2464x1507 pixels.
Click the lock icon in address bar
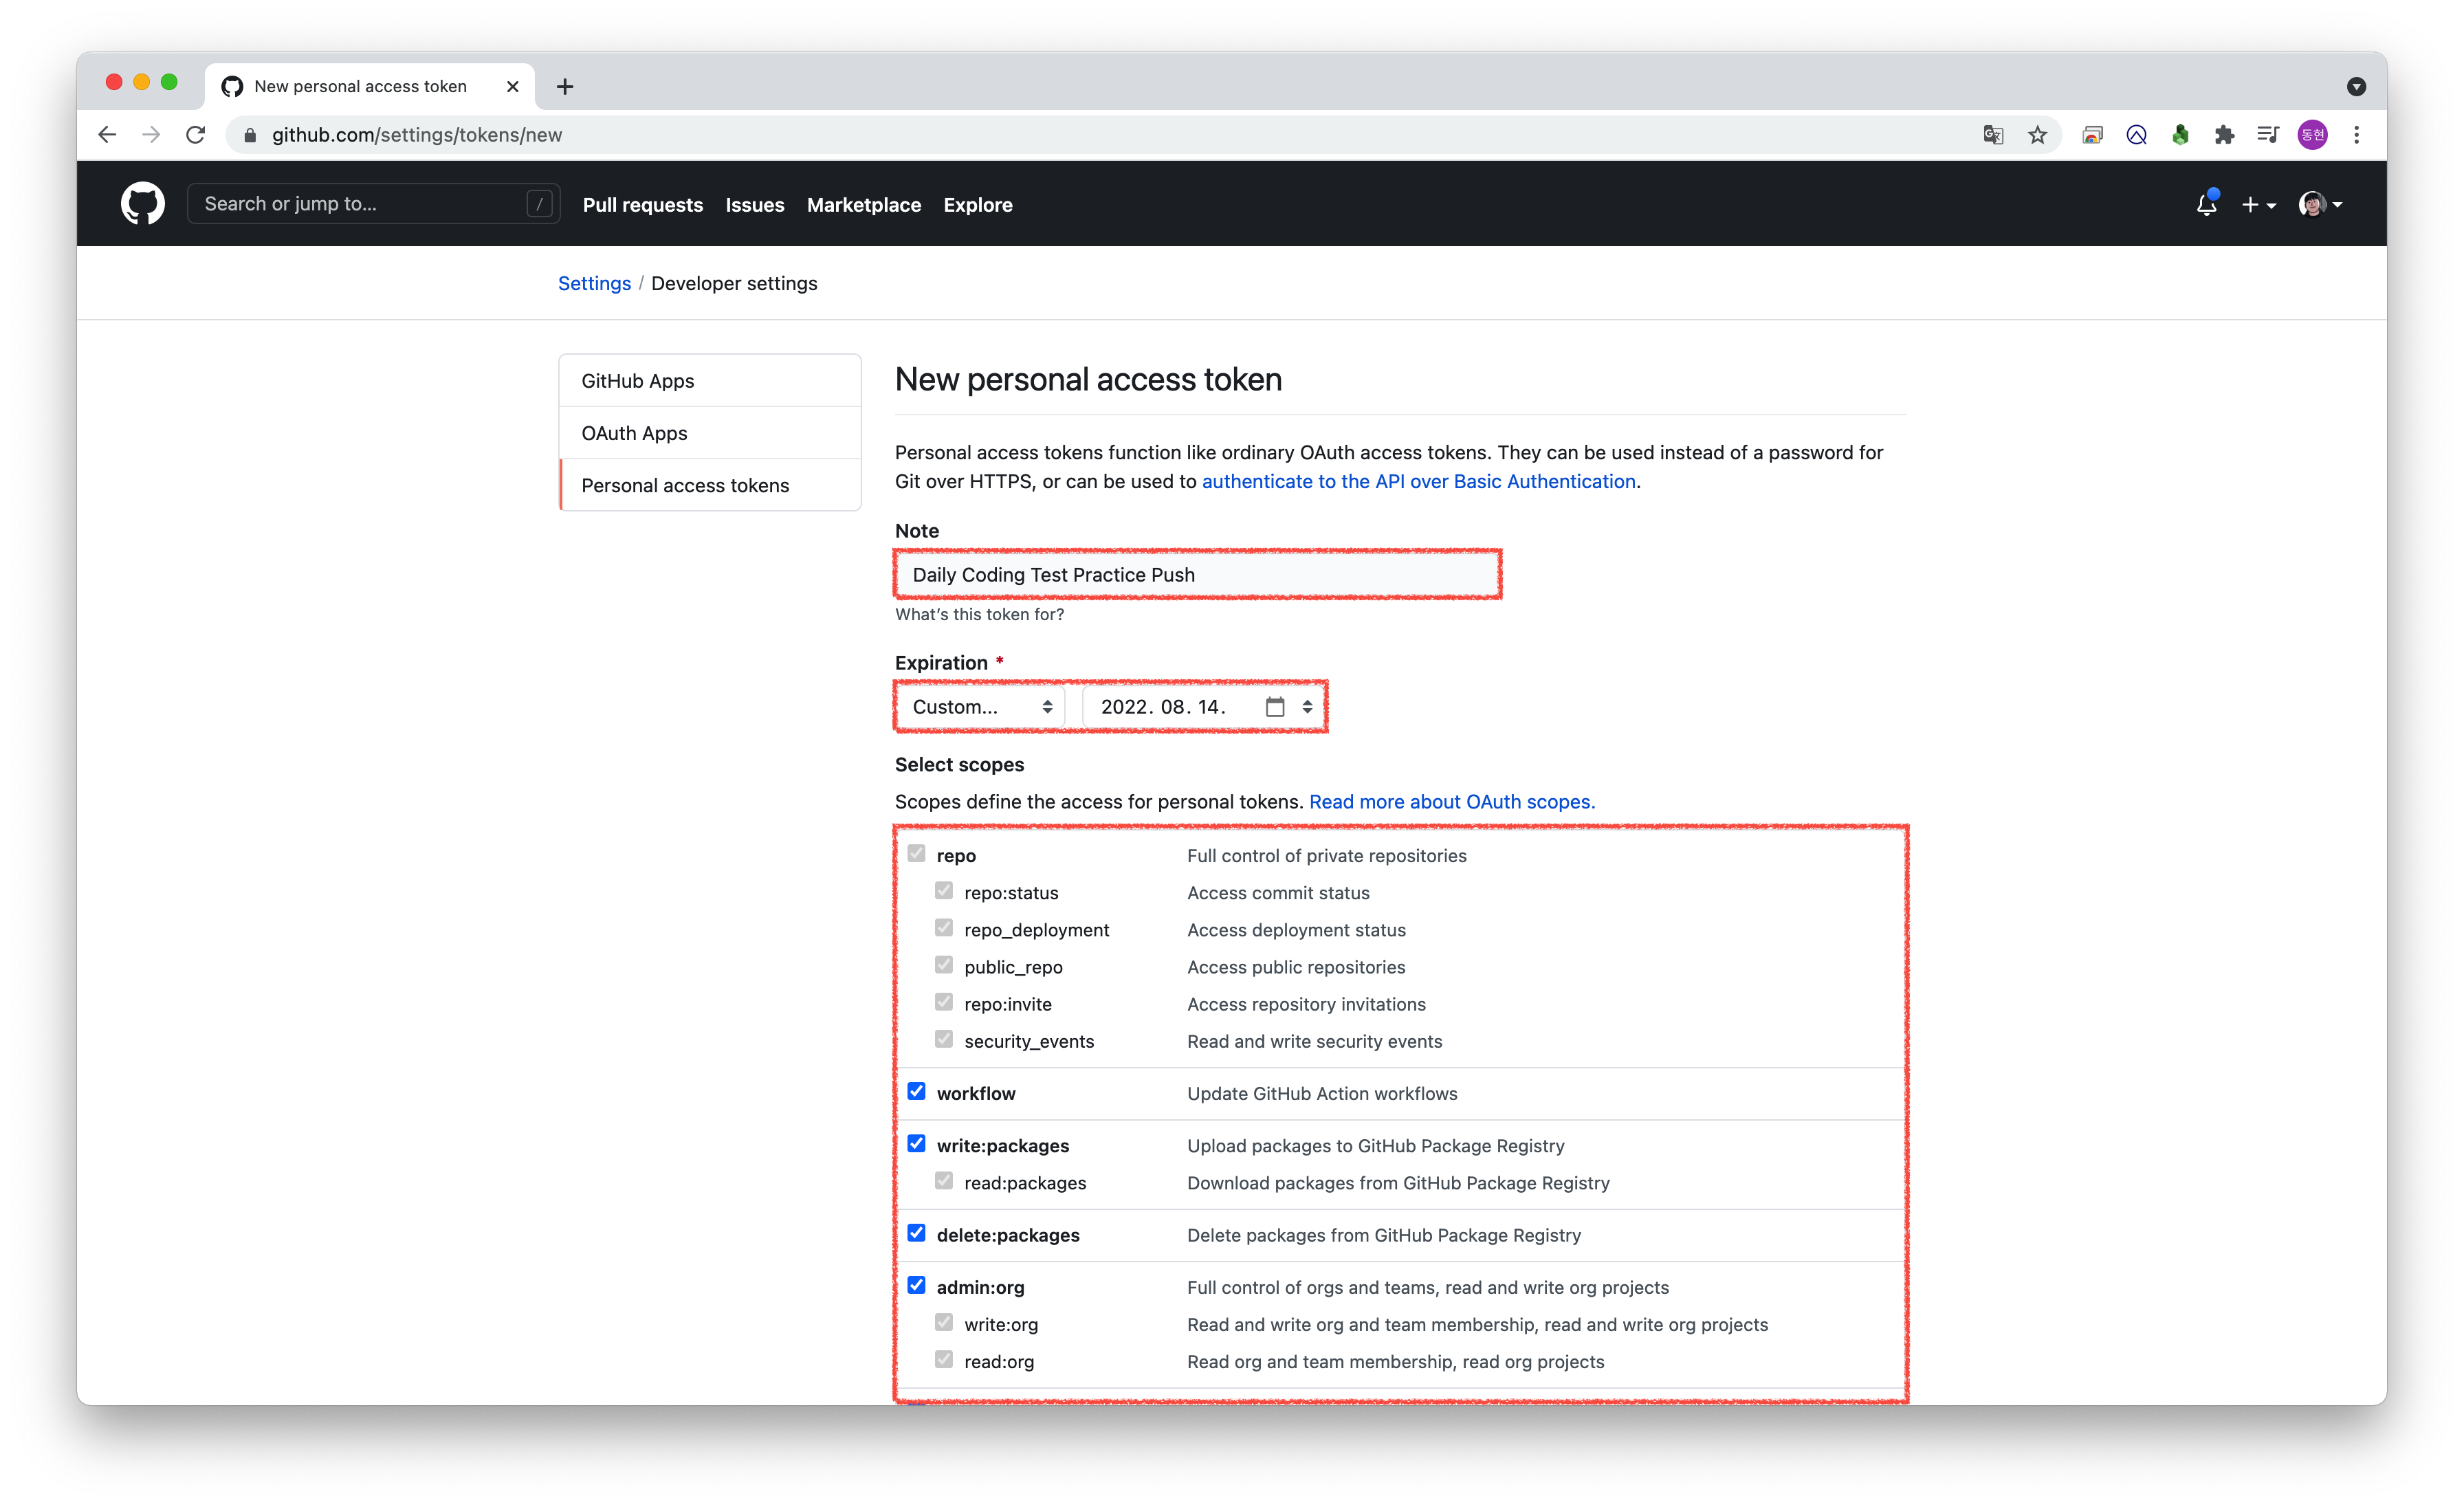pos(250,135)
